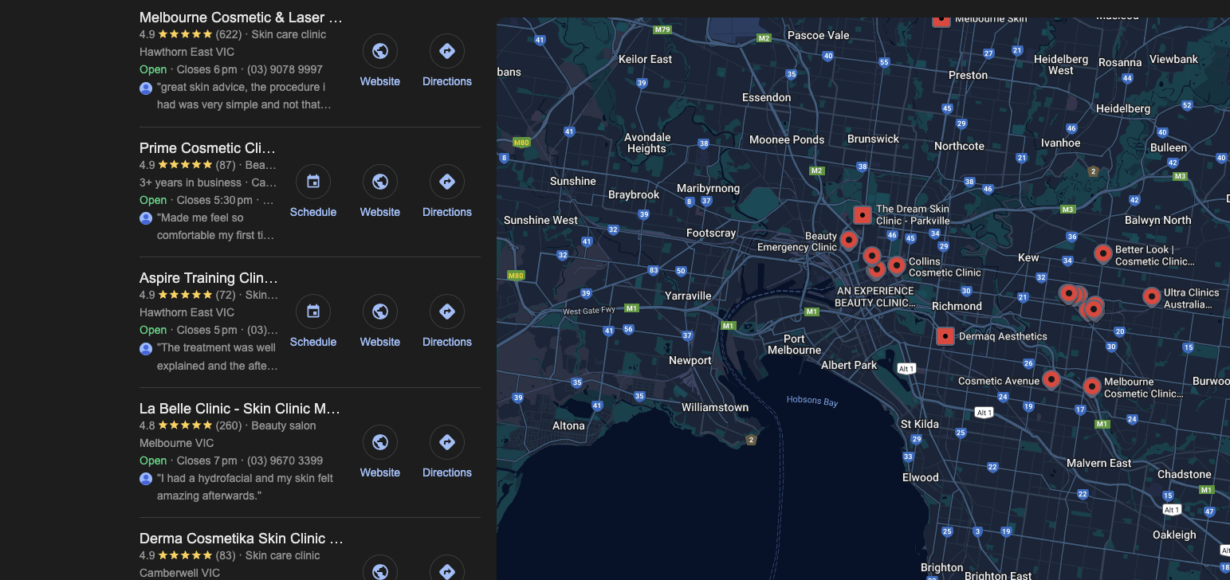Click The Dream Skin Clinic Parkville marker

pos(862,214)
